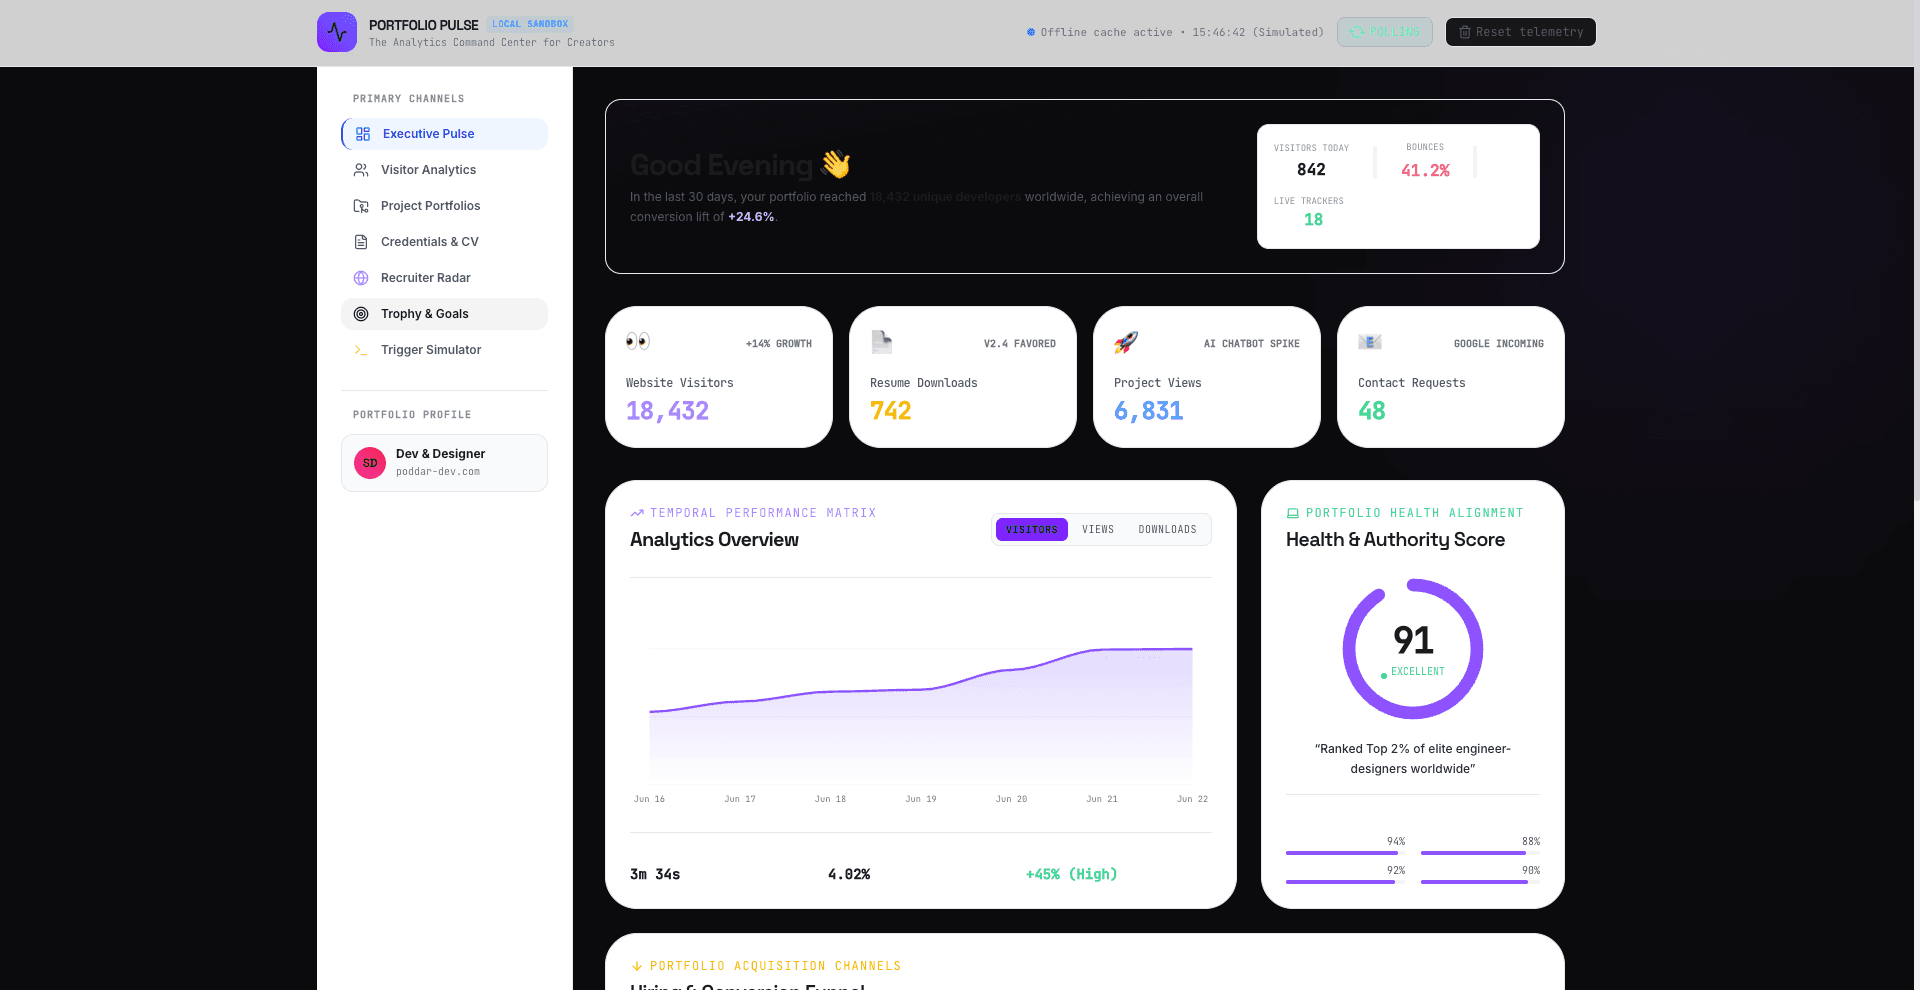Open Visitor Analytics channel
Screen dimensions: 1920x990
coord(445,170)
